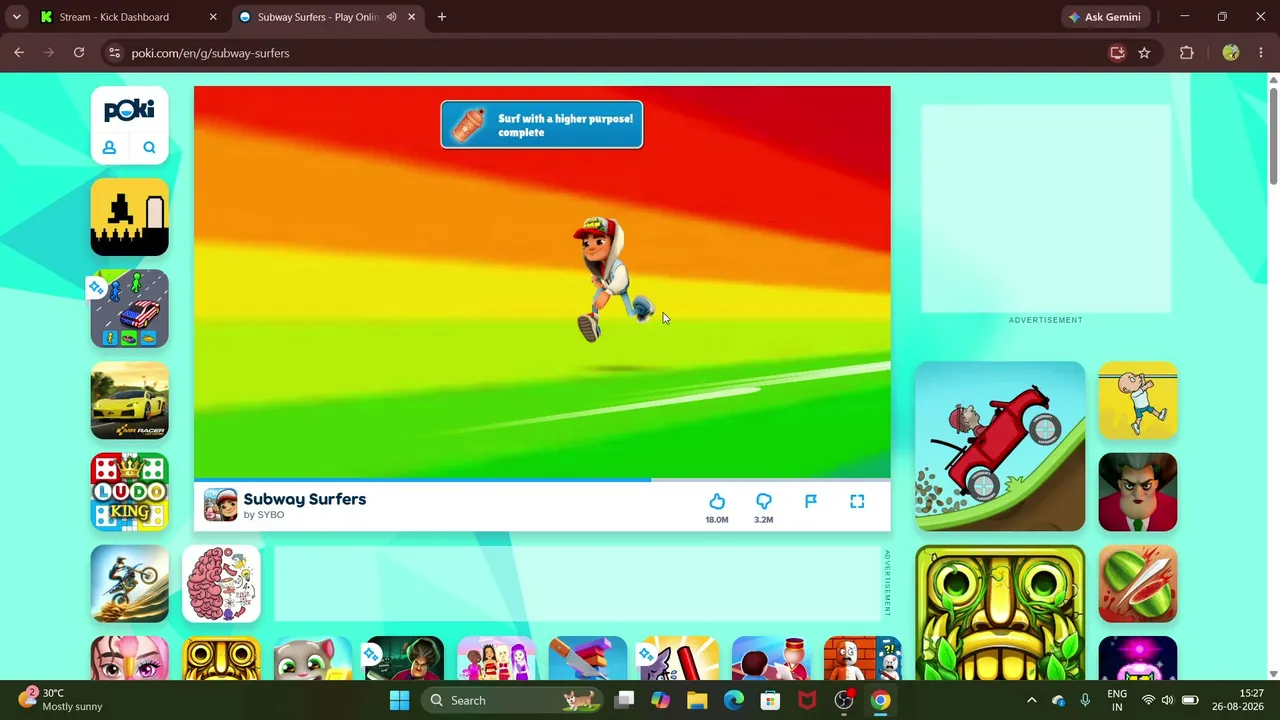Open the Talking Tom gray cat game

click(x=313, y=658)
